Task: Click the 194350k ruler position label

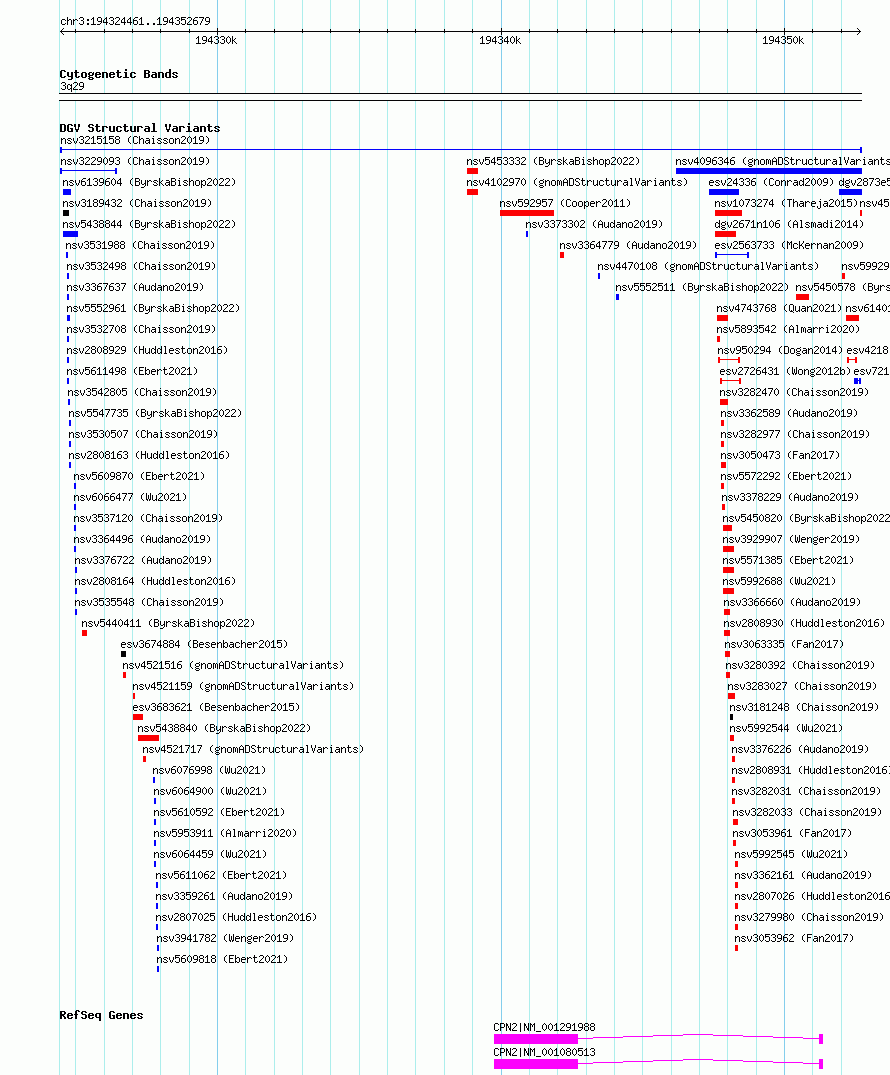Action: (783, 40)
